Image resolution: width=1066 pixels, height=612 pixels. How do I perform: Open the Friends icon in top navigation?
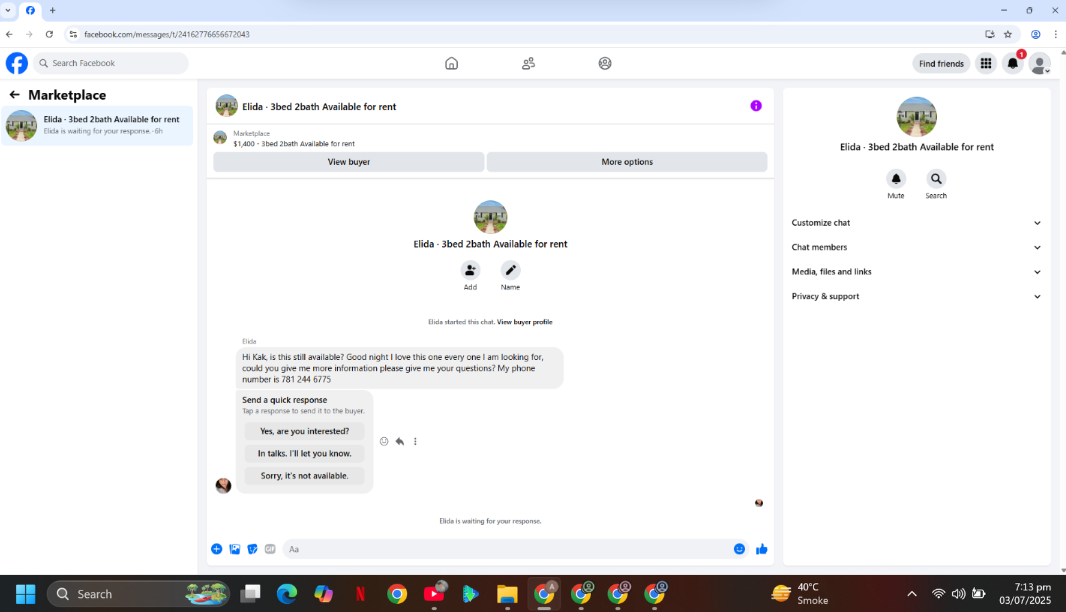click(x=528, y=63)
